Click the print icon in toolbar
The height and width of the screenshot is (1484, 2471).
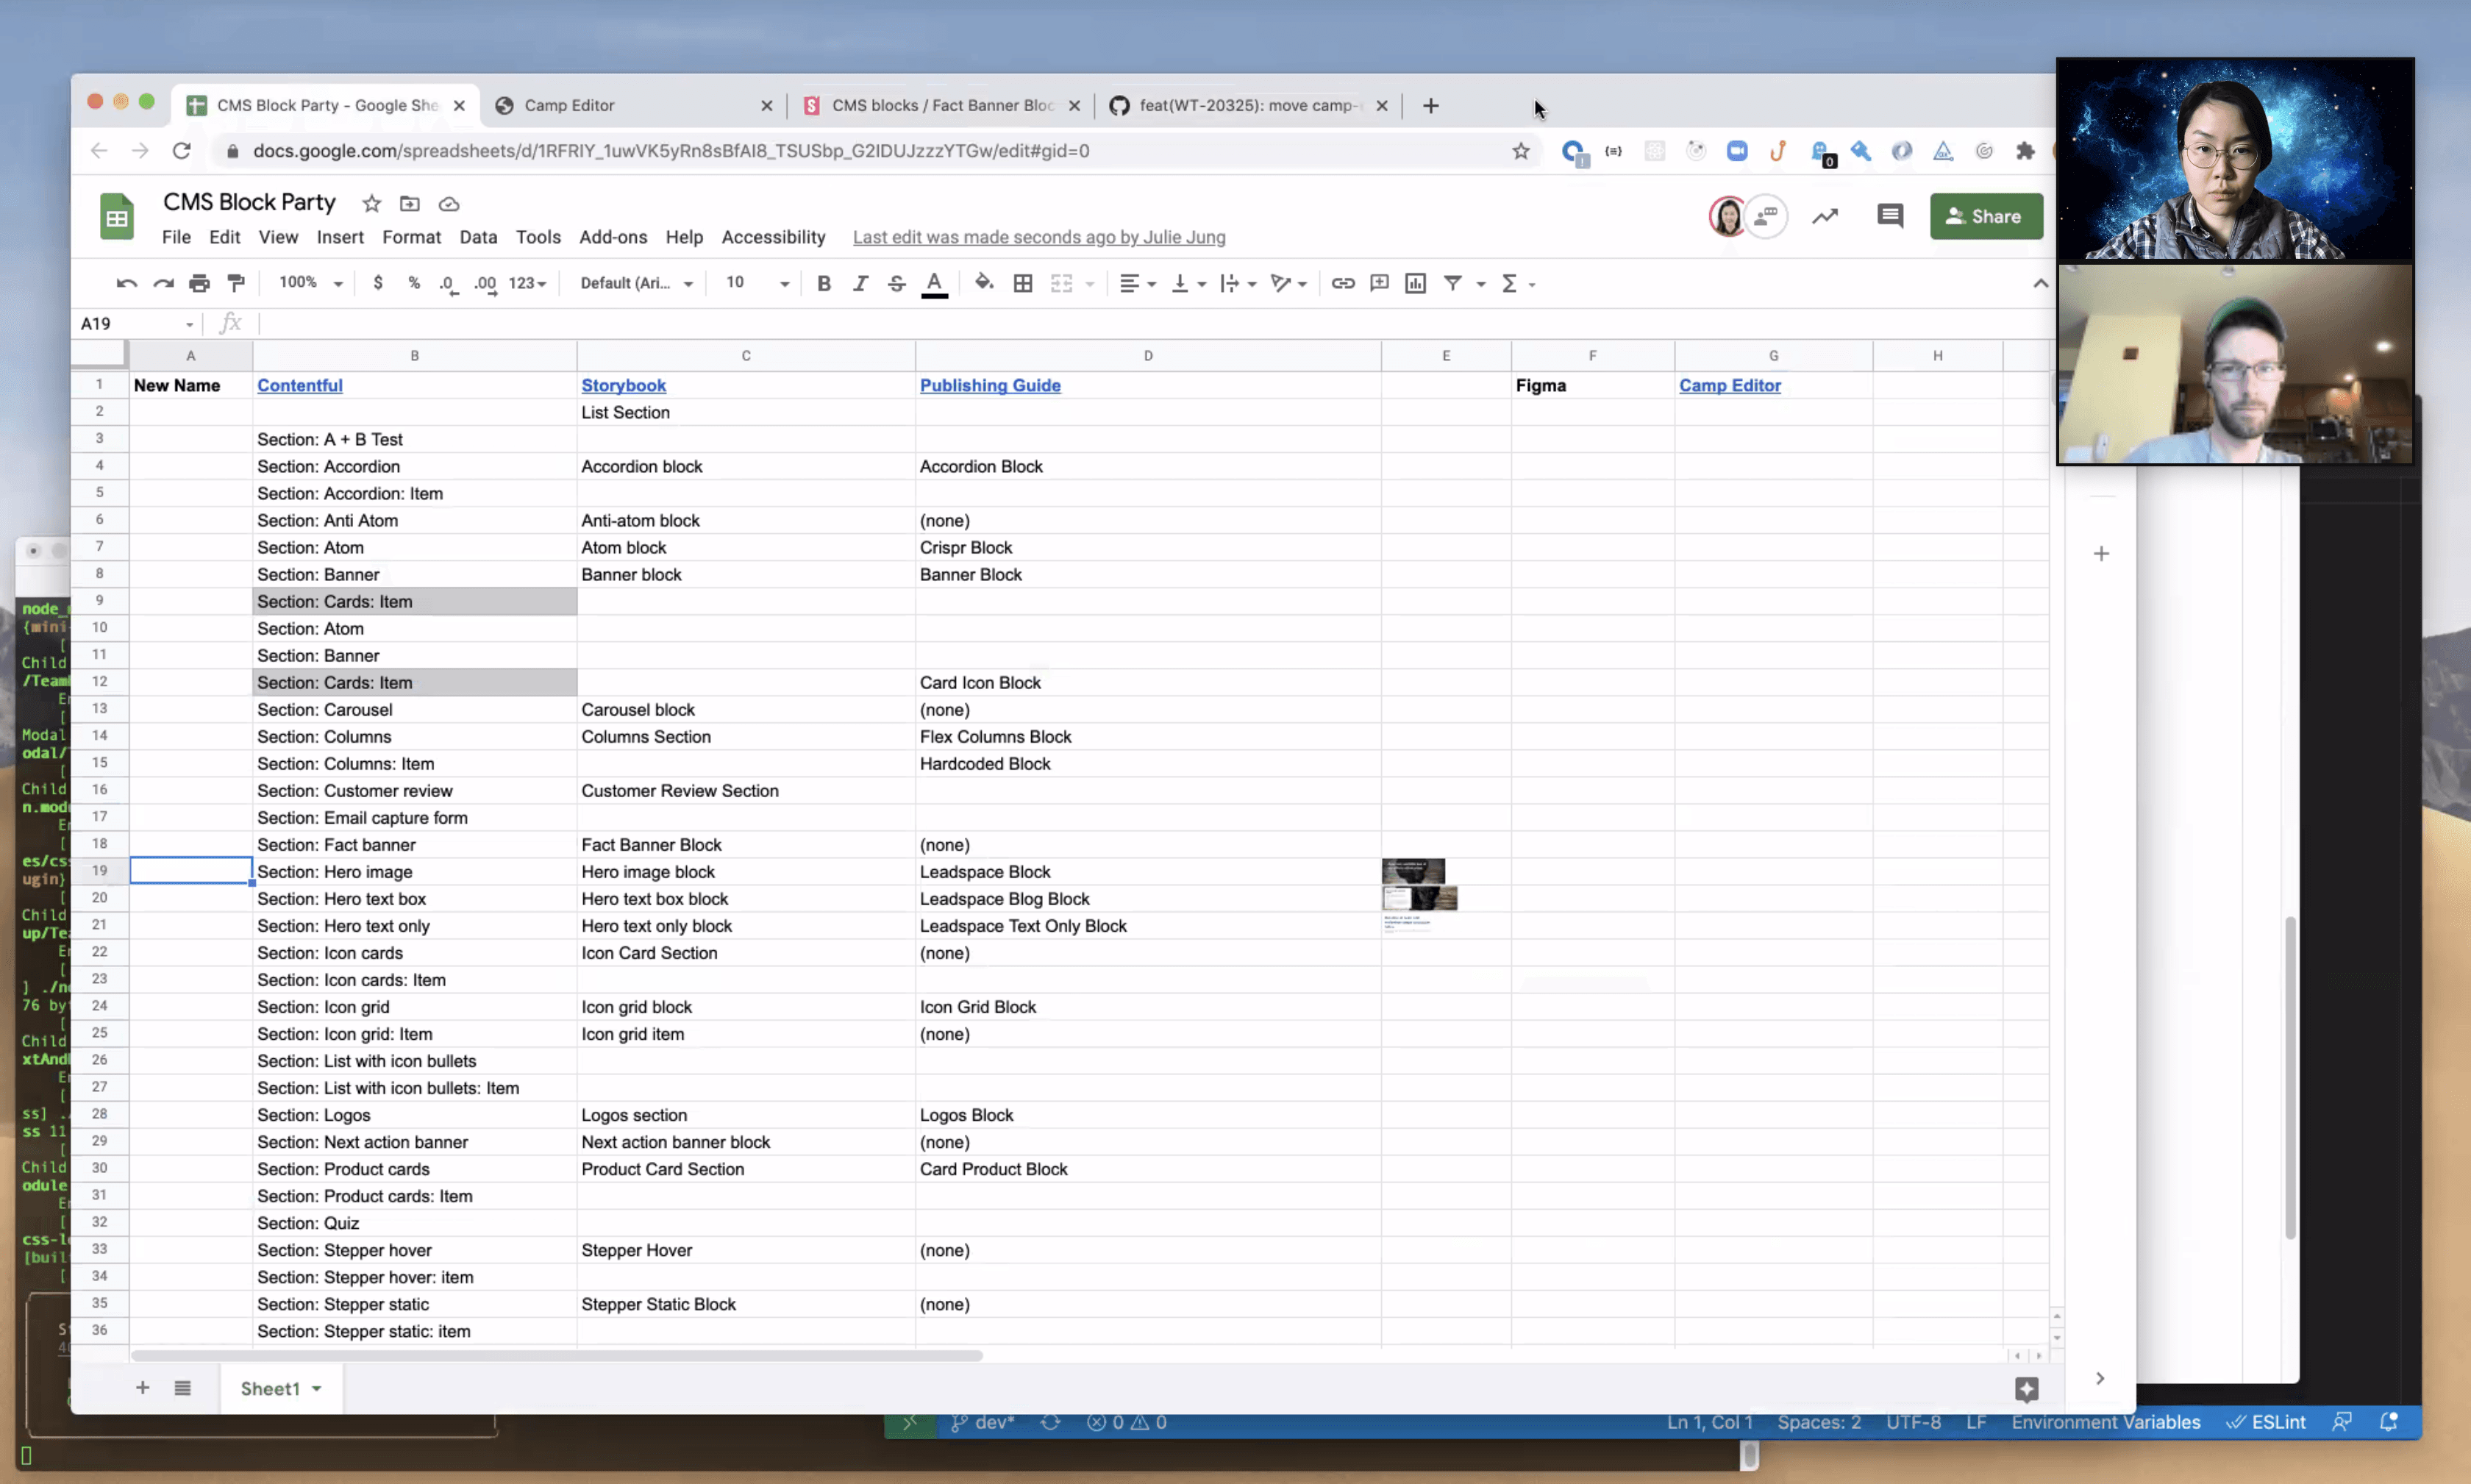coord(199,283)
